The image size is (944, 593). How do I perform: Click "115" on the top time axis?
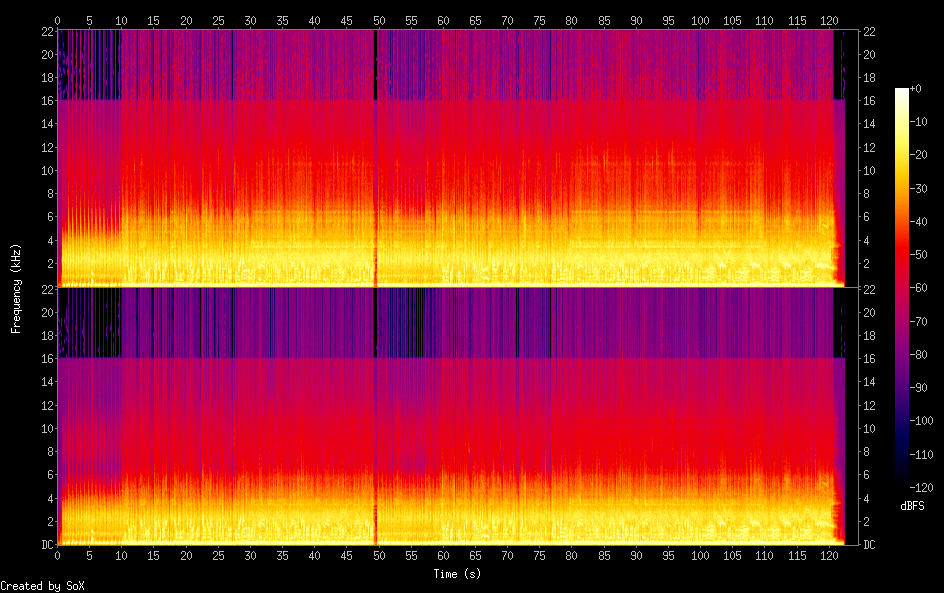797,20
